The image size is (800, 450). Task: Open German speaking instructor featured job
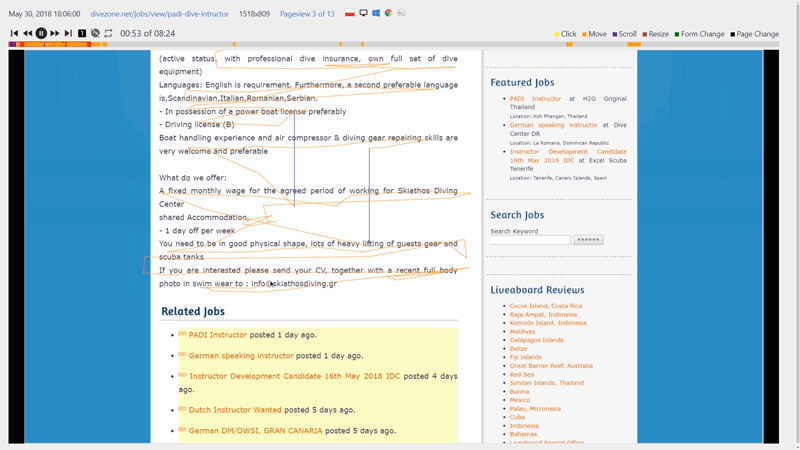[554, 125]
